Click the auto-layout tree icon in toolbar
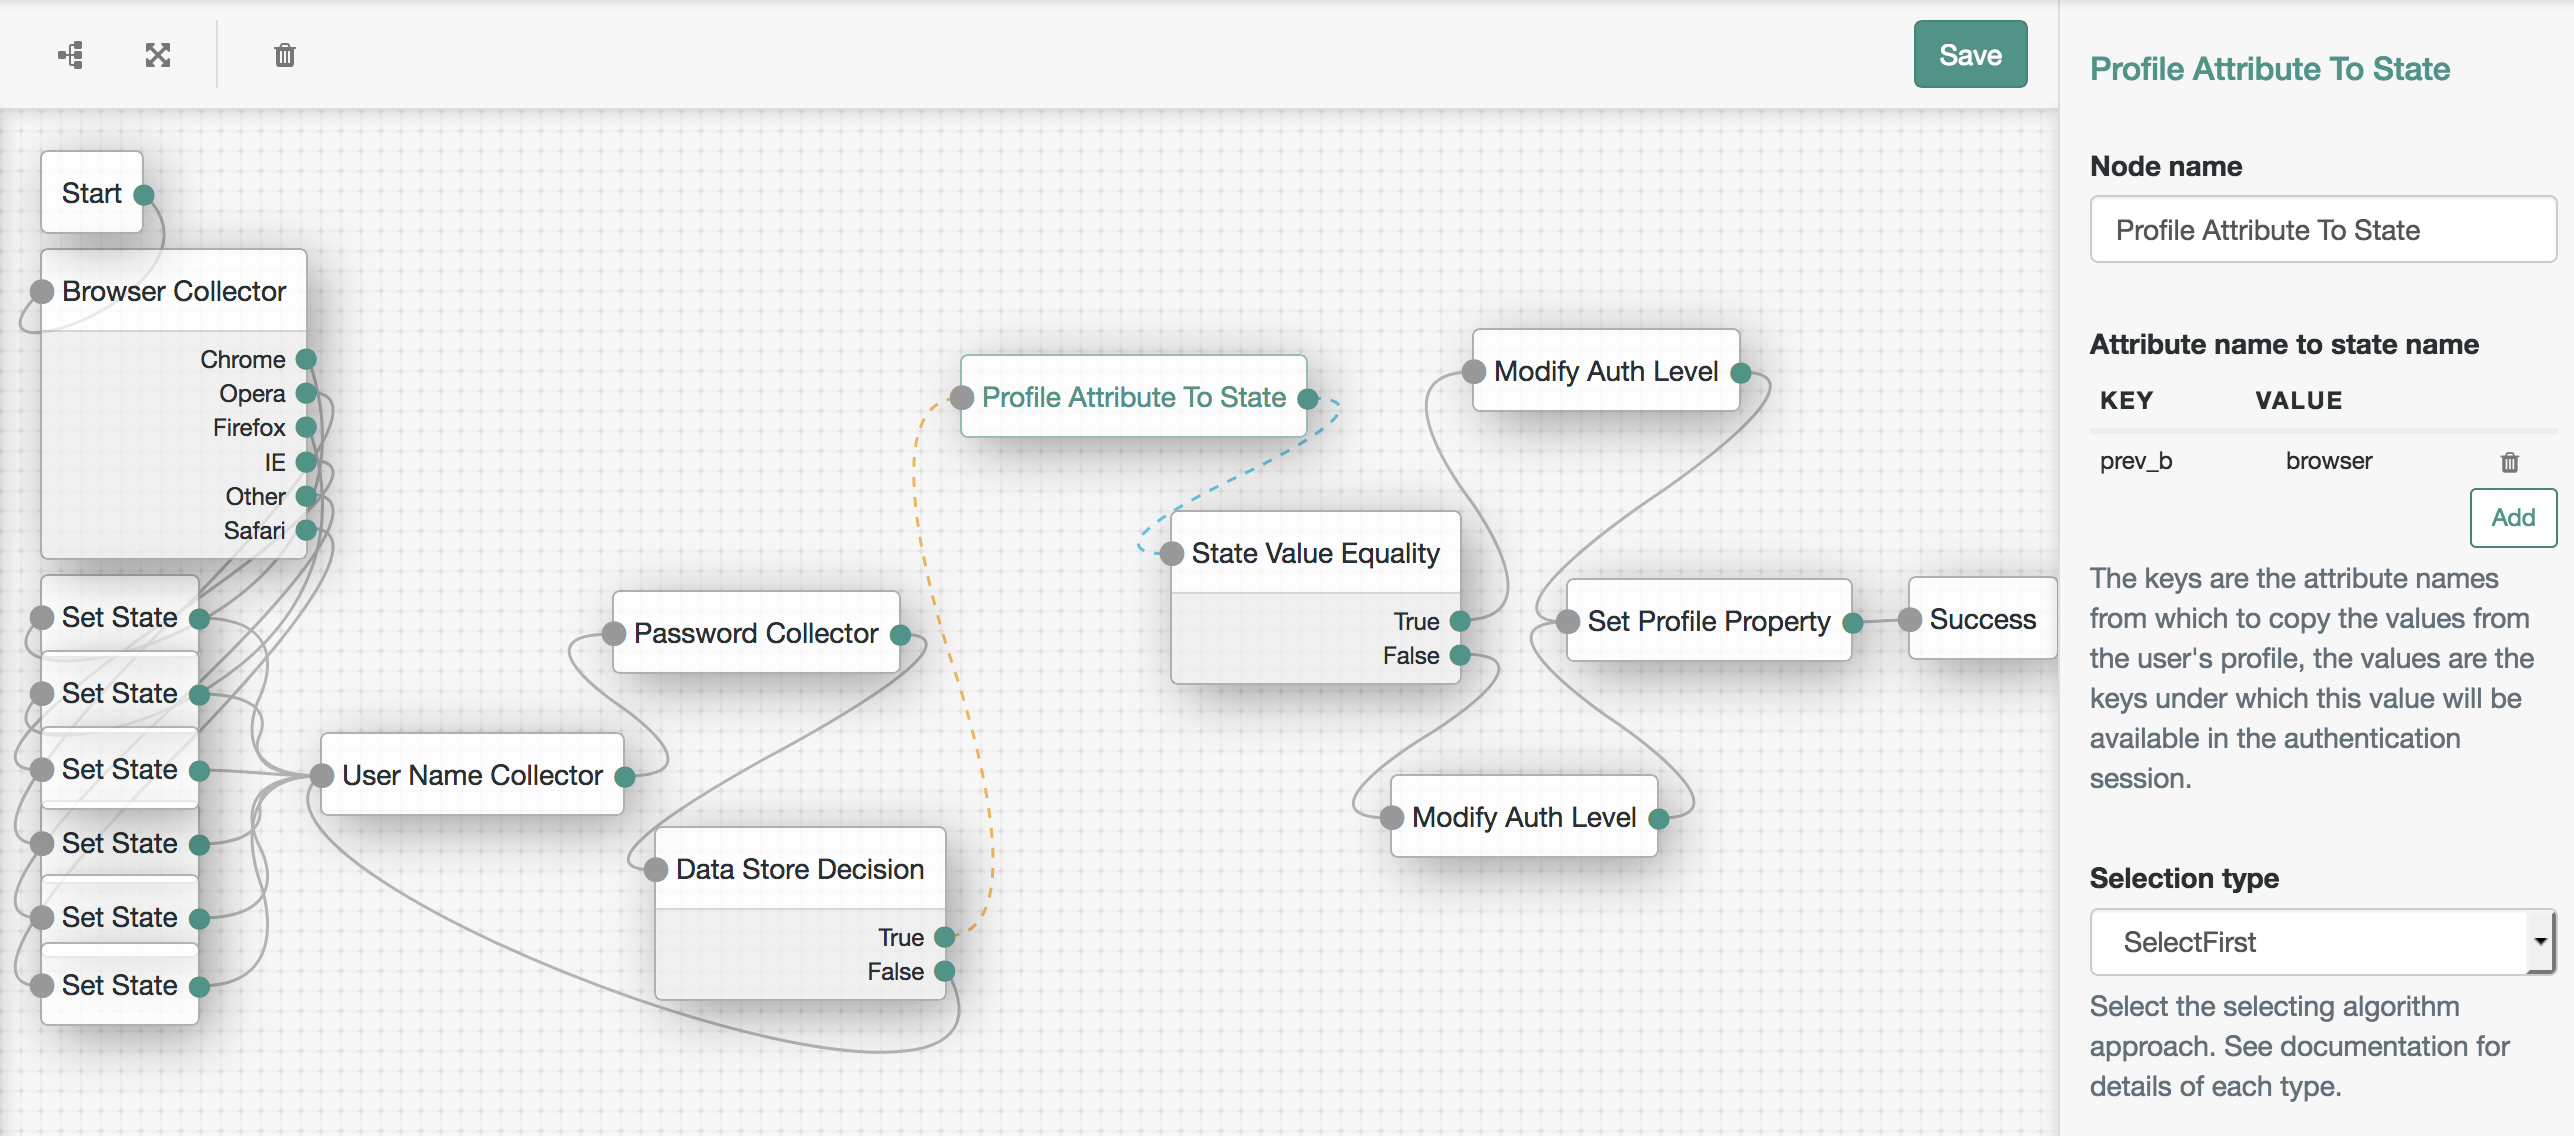 pyautogui.click(x=71, y=55)
